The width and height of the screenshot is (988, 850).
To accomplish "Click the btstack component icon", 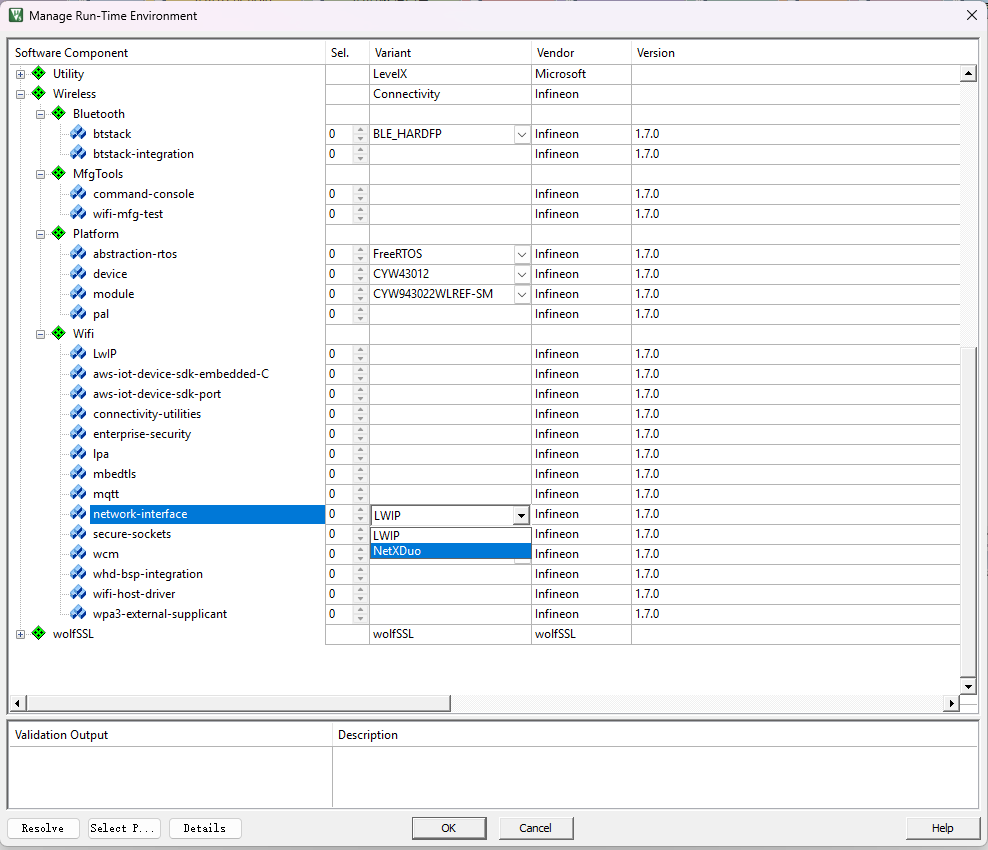I will point(78,134).
